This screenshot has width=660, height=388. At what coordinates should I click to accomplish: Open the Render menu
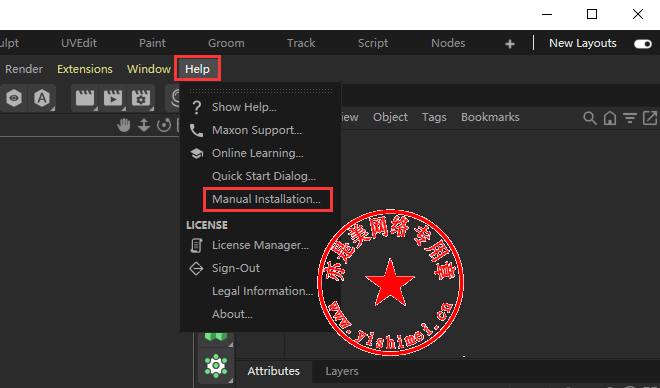tap(24, 69)
